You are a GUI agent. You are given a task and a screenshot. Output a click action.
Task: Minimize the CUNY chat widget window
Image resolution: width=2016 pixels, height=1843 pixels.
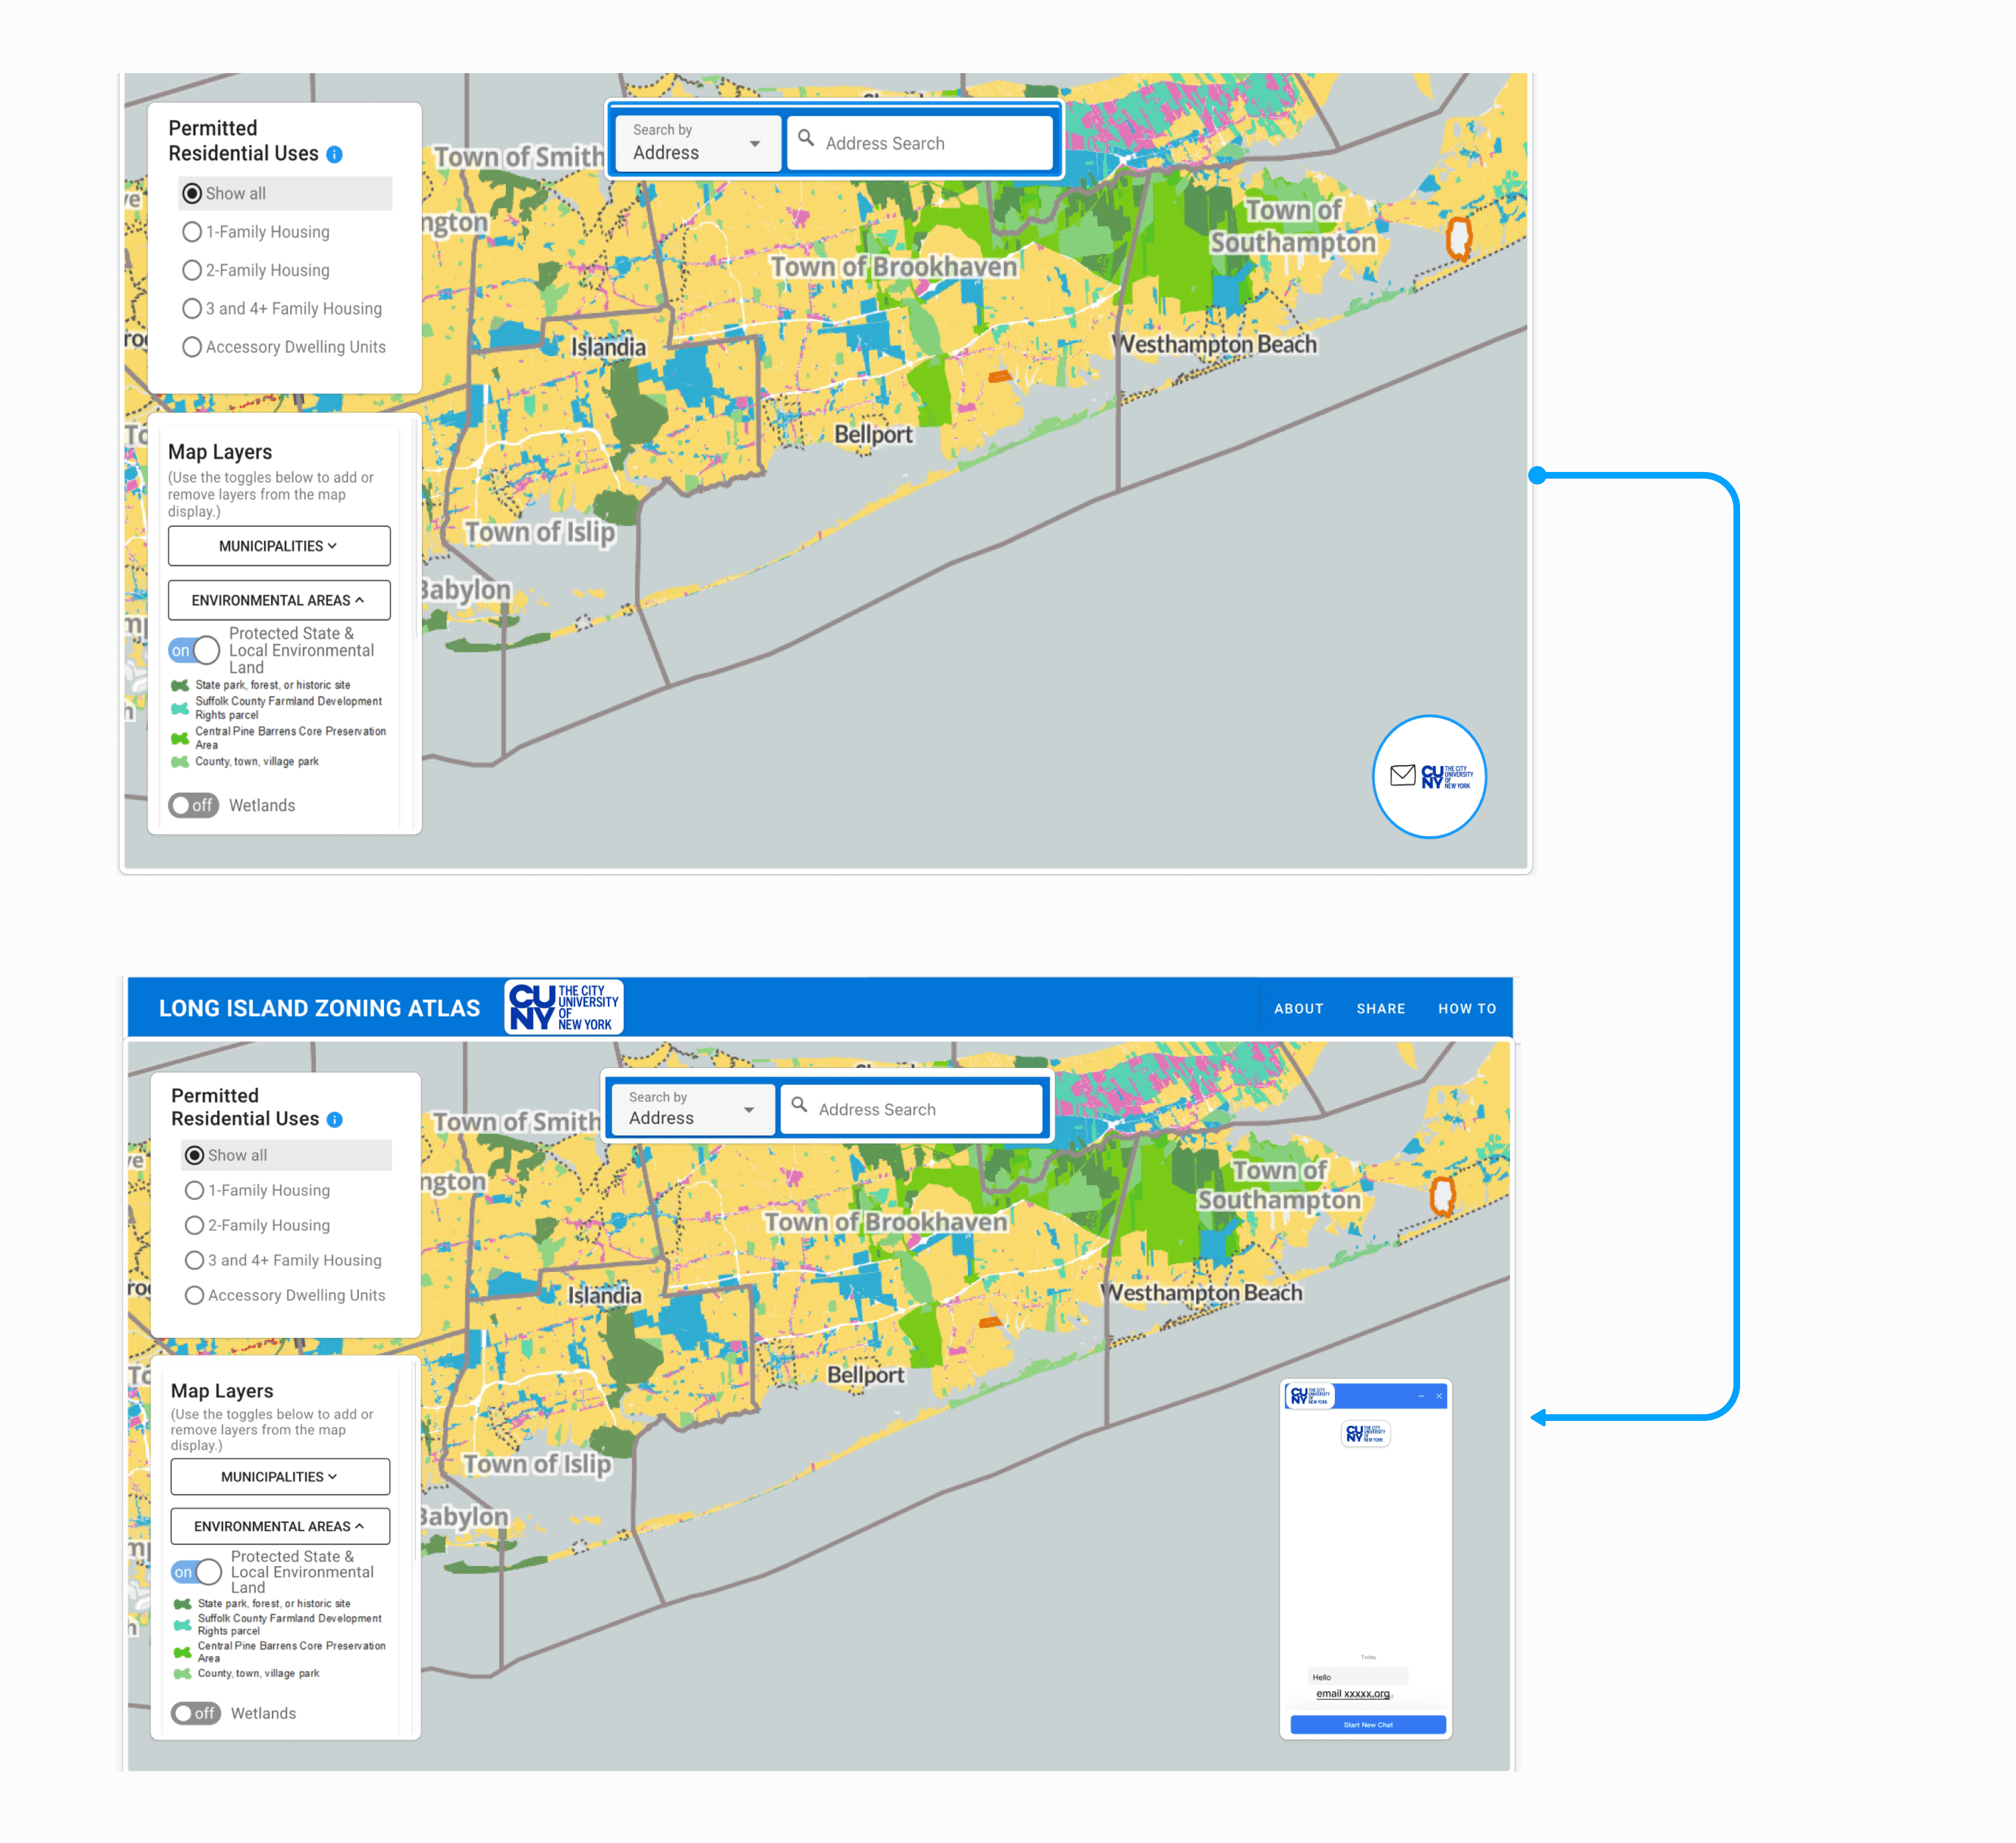[1421, 1396]
